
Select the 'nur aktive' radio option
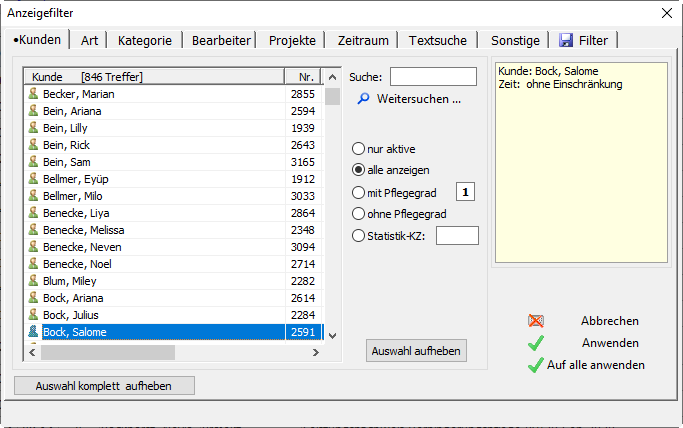pyautogui.click(x=358, y=149)
